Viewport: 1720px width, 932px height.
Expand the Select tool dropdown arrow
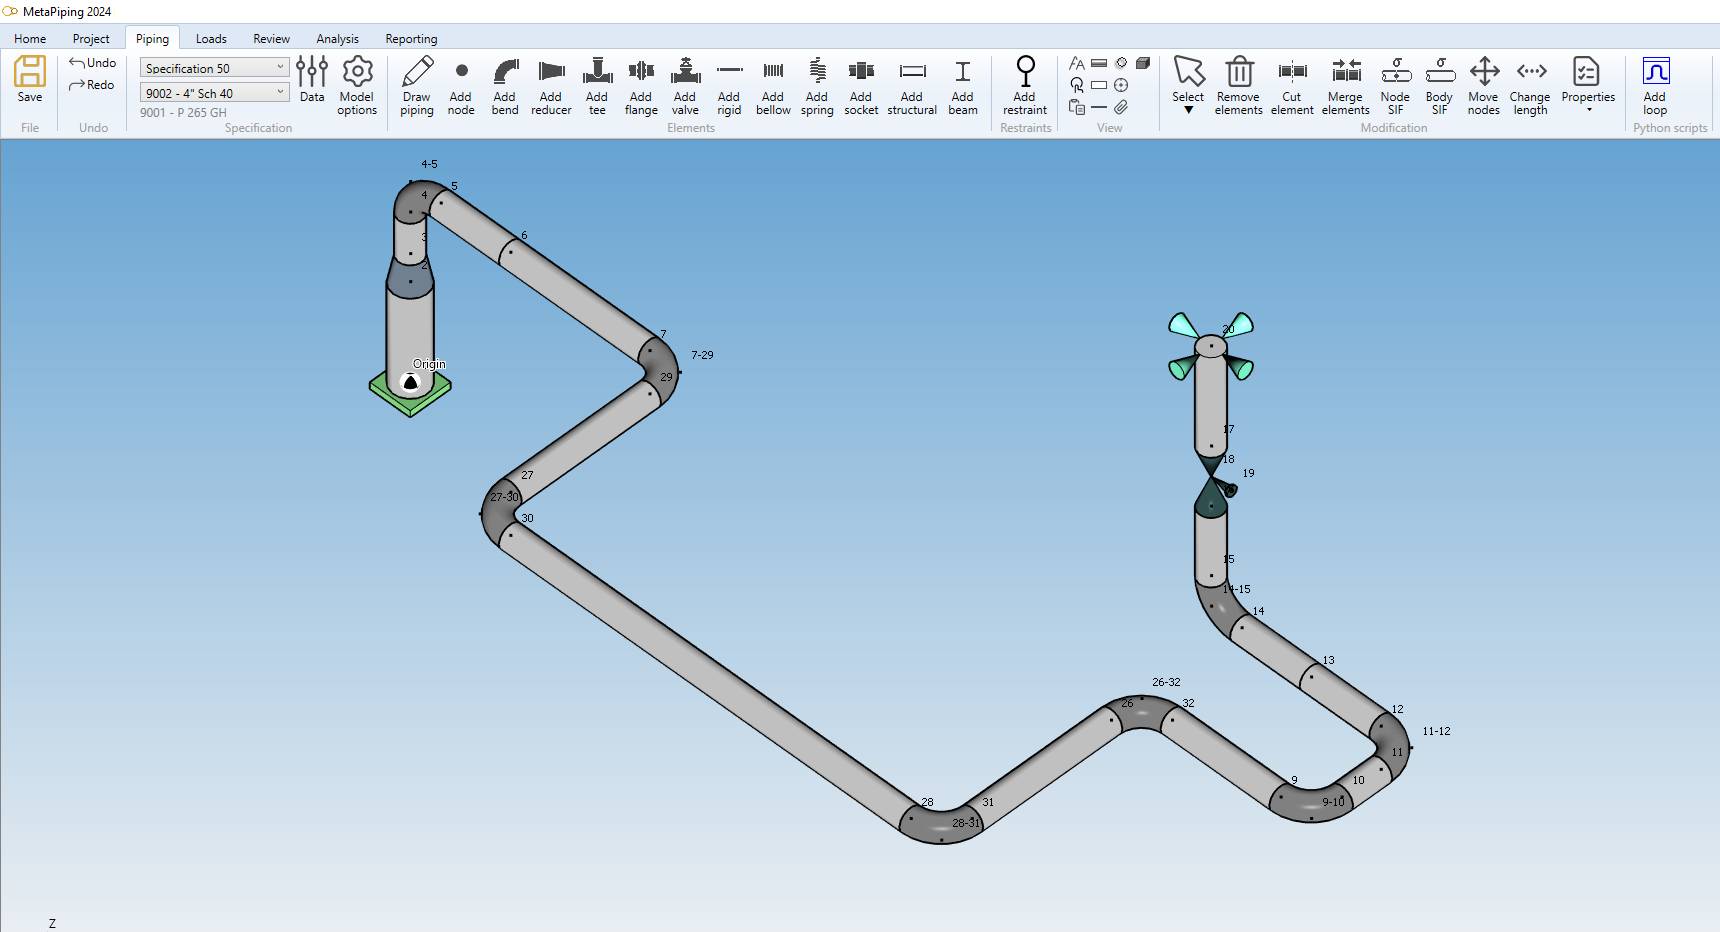pyautogui.click(x=1188, y=110)
